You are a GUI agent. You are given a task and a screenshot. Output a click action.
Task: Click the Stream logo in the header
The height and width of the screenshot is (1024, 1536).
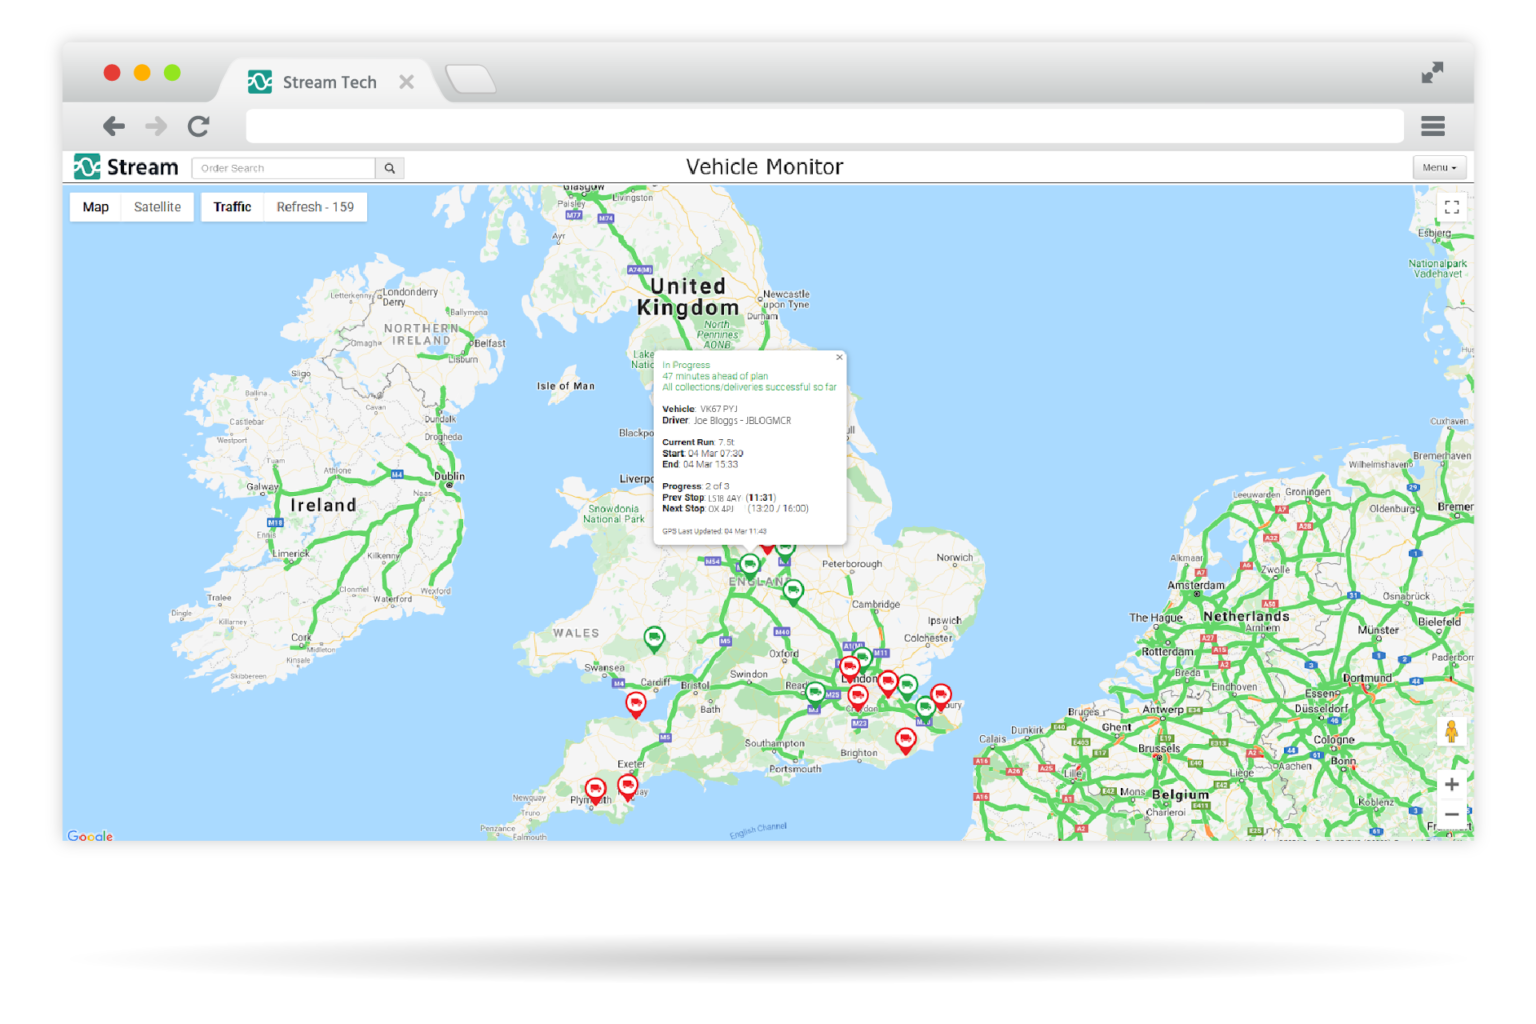[124, 167]
